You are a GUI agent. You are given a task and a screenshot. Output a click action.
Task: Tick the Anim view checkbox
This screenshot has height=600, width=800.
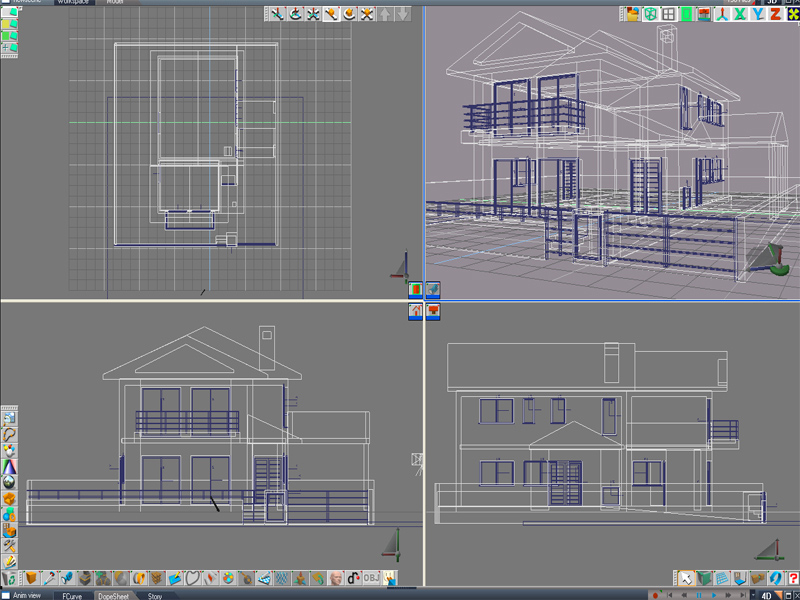click(6, 595)
